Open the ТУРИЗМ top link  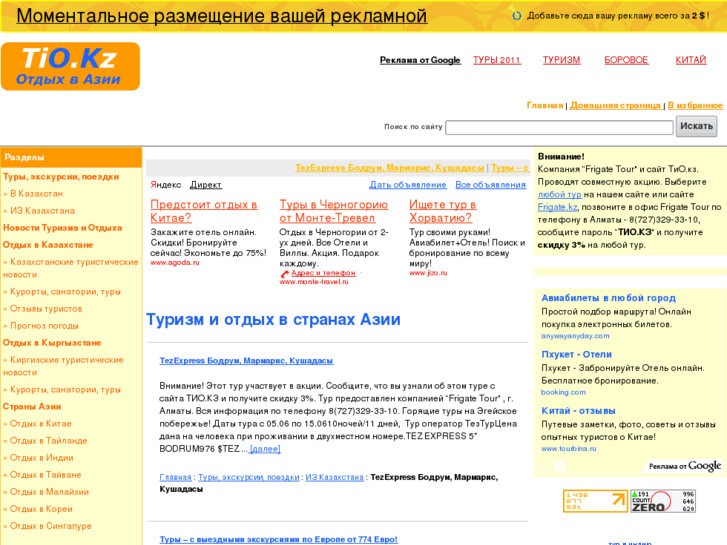point(561,60)
